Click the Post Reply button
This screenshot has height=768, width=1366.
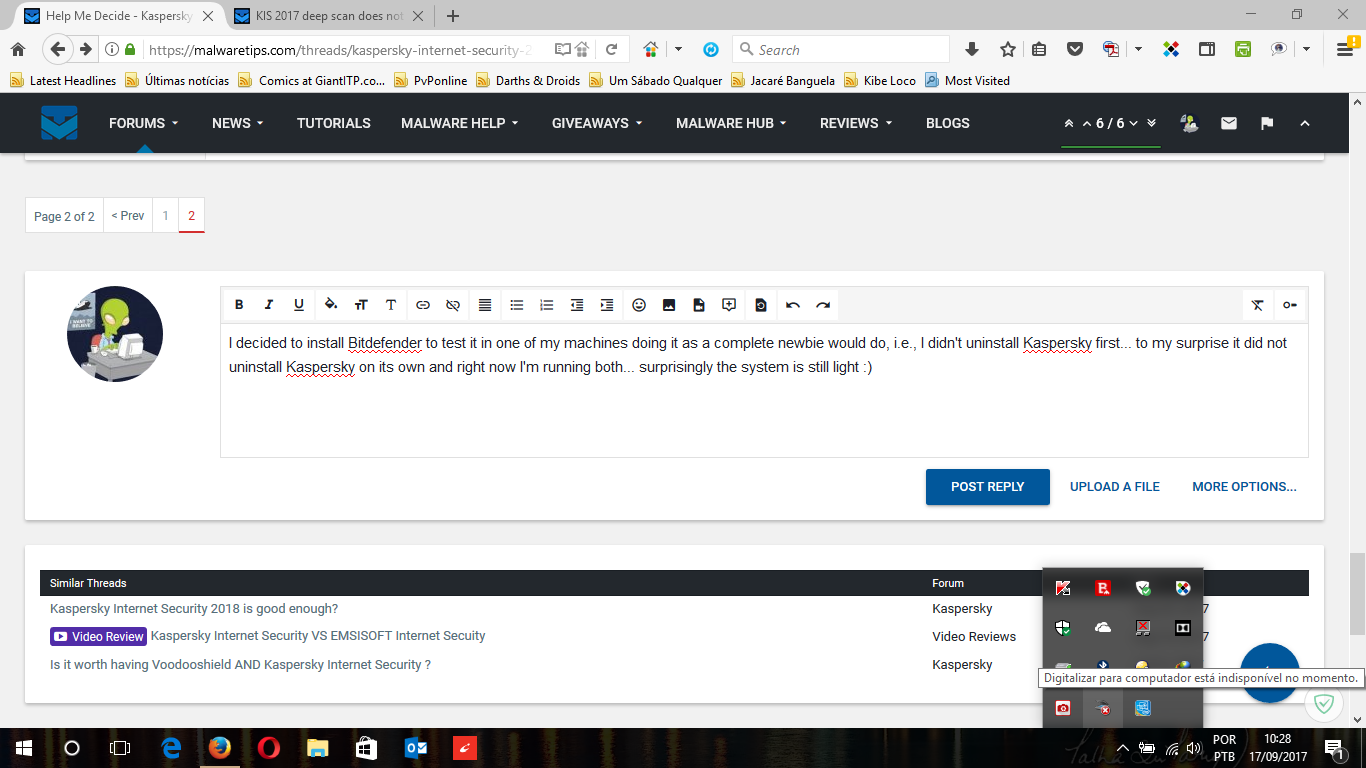(x=988, y=487)
